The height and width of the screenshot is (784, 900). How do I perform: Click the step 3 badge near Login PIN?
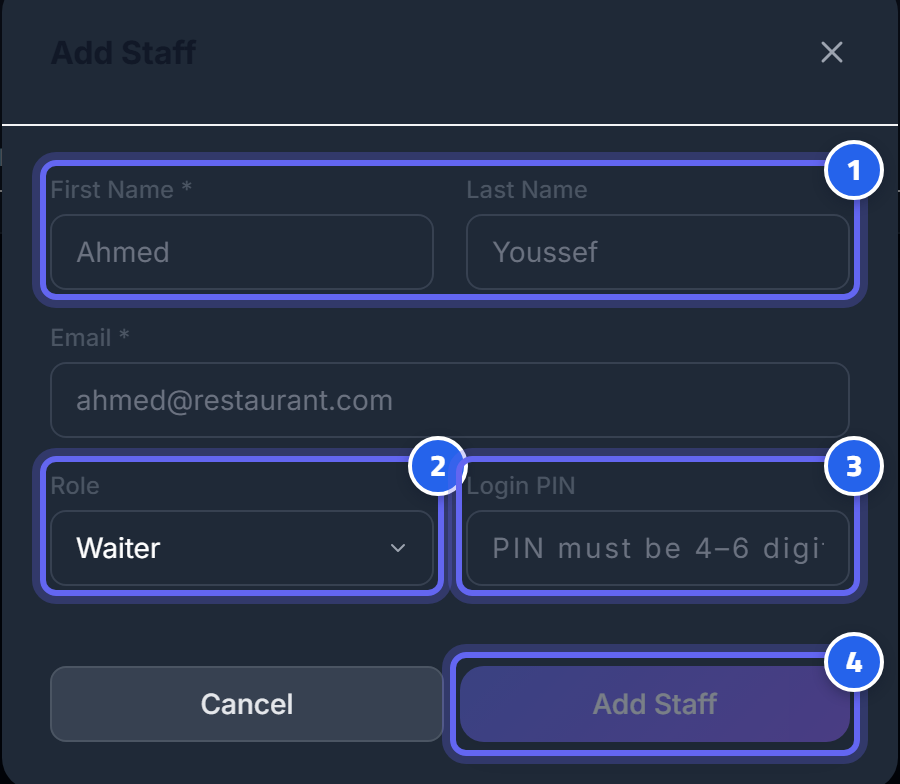click(854, 466)
